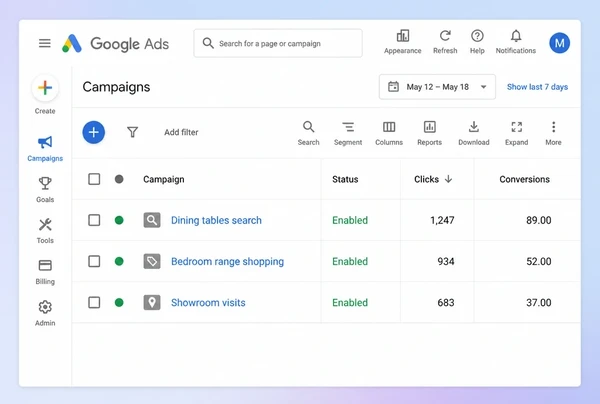Open Bedroom range shopping campaign
This screenshot has height=404, width=600.
[227, 261]
